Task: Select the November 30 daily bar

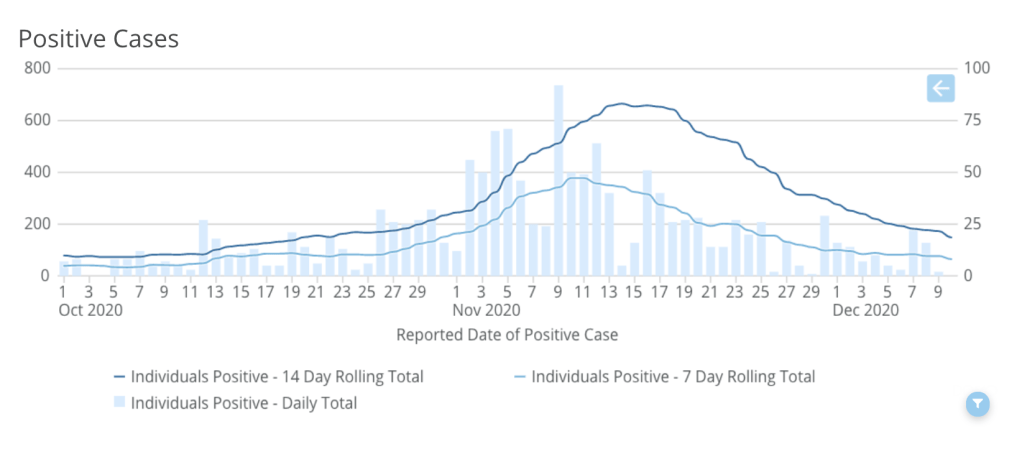Action: 824,246
